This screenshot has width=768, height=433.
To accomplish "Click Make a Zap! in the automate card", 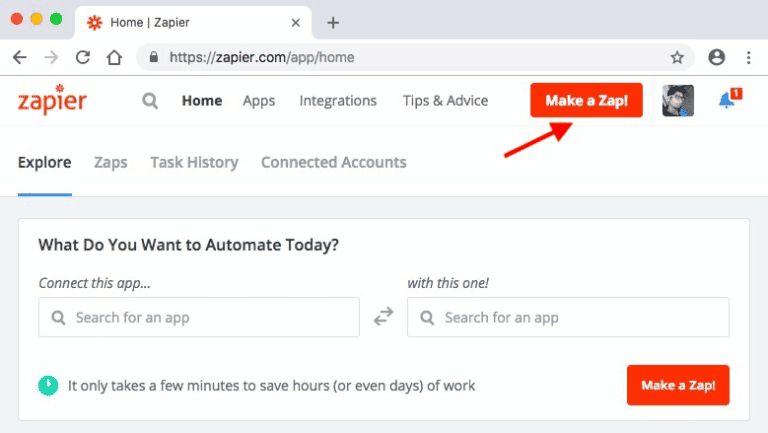I will (x=678, y=385).
